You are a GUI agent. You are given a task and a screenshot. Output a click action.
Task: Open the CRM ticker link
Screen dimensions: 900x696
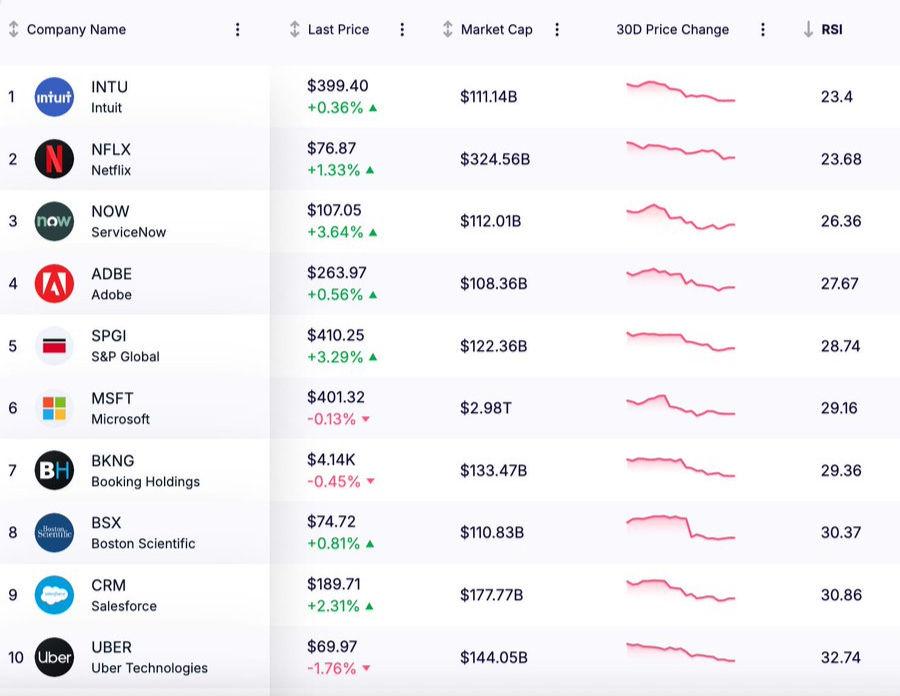tap(108, 585)
